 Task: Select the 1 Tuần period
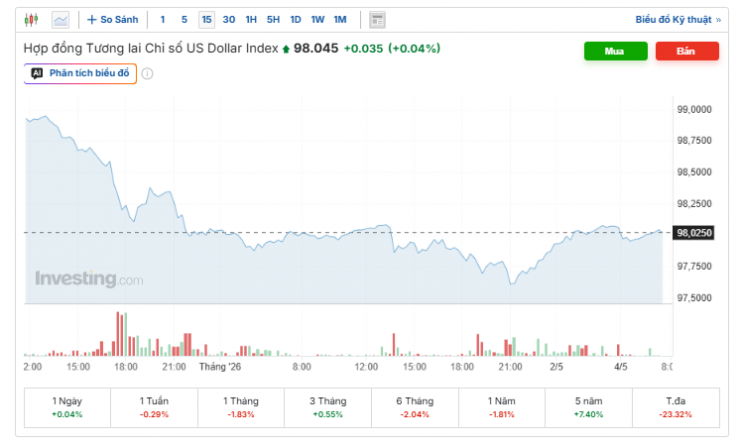pyautogui.click(x=154, y=407)
